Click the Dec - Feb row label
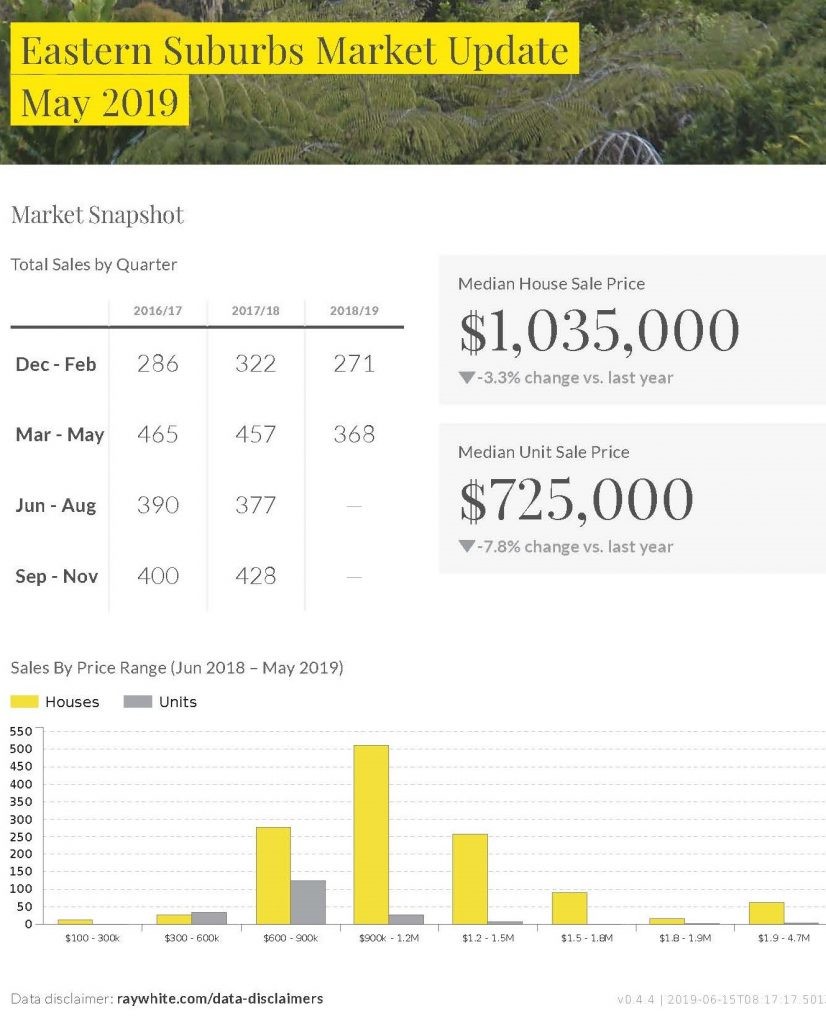The height and width of the screenshot is (1024, 826). click(56, 364)
